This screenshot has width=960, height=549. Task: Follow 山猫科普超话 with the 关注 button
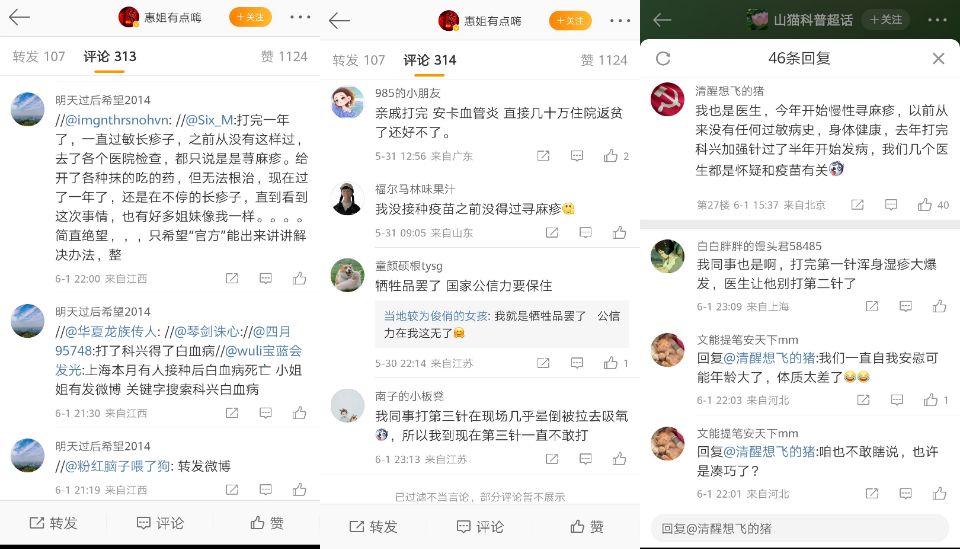886,20
